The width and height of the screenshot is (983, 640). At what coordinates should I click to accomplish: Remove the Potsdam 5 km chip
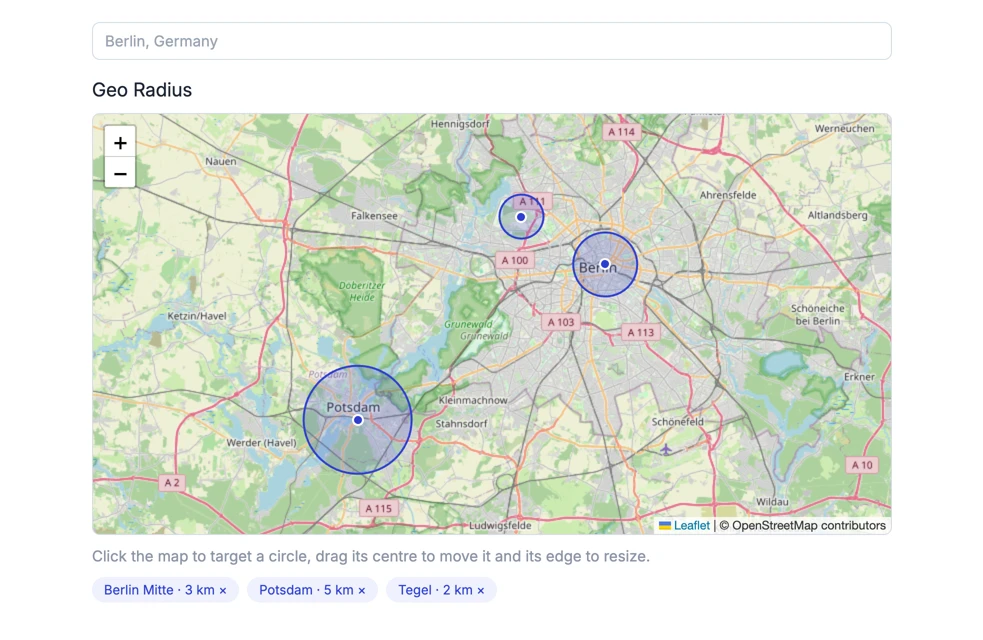click(x=362, y=590)
